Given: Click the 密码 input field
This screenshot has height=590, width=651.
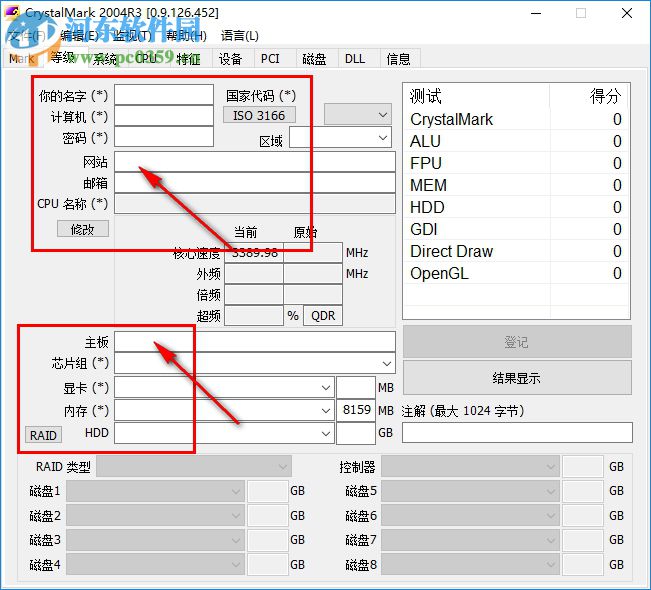Looking at the screenshot, I should (164, 137).
